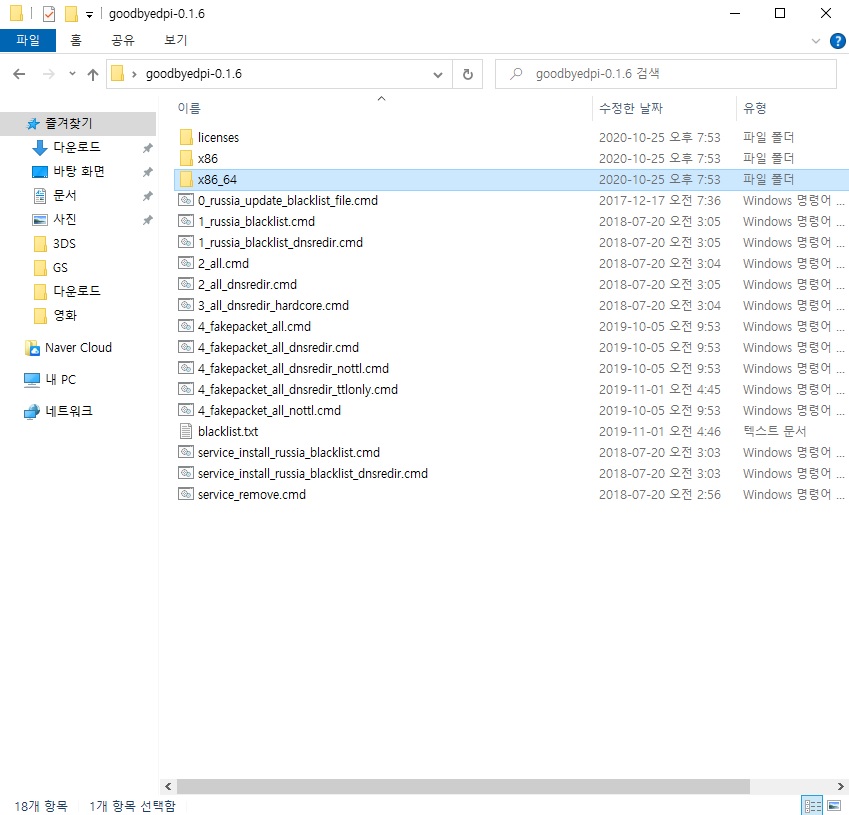
Task: Click the pin icon beside 바탕 화면
Action: tap(147, 172)
